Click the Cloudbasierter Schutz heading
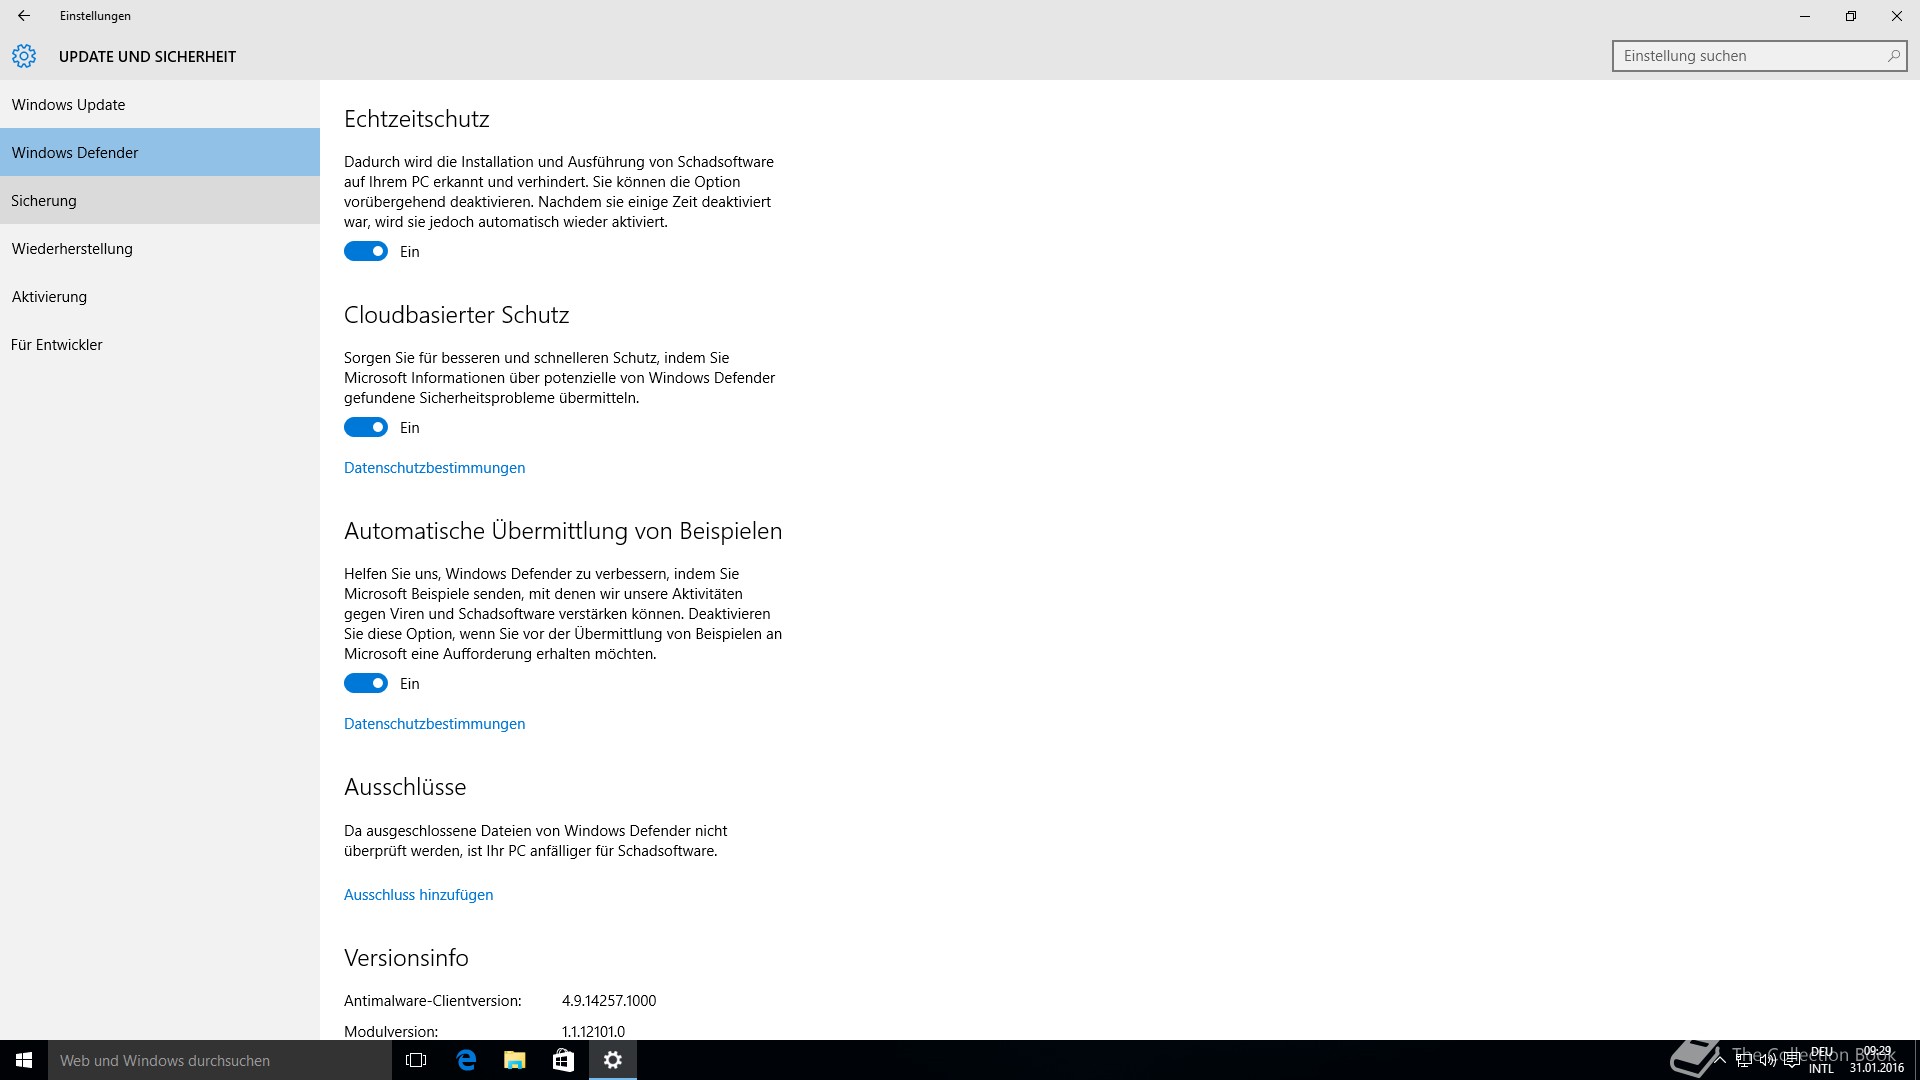 tap(457, 315)
